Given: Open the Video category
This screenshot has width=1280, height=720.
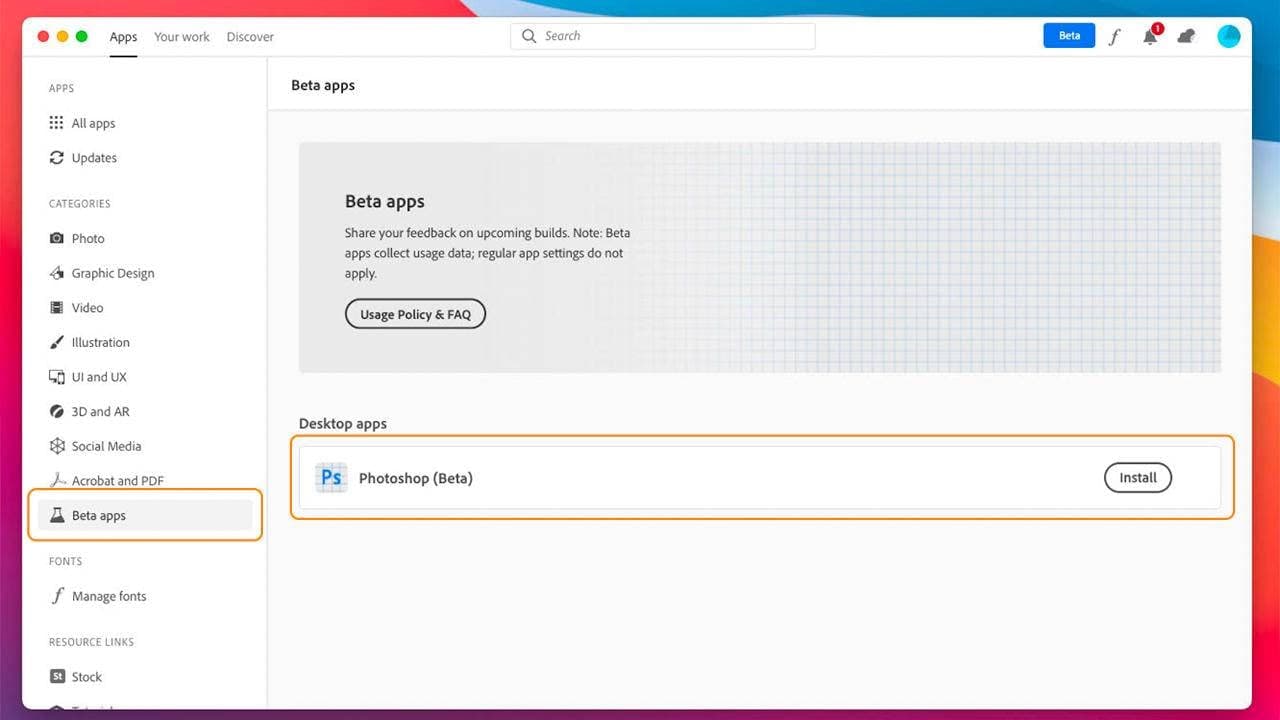Looking at the screenshot, I should [x=87, y=308].
